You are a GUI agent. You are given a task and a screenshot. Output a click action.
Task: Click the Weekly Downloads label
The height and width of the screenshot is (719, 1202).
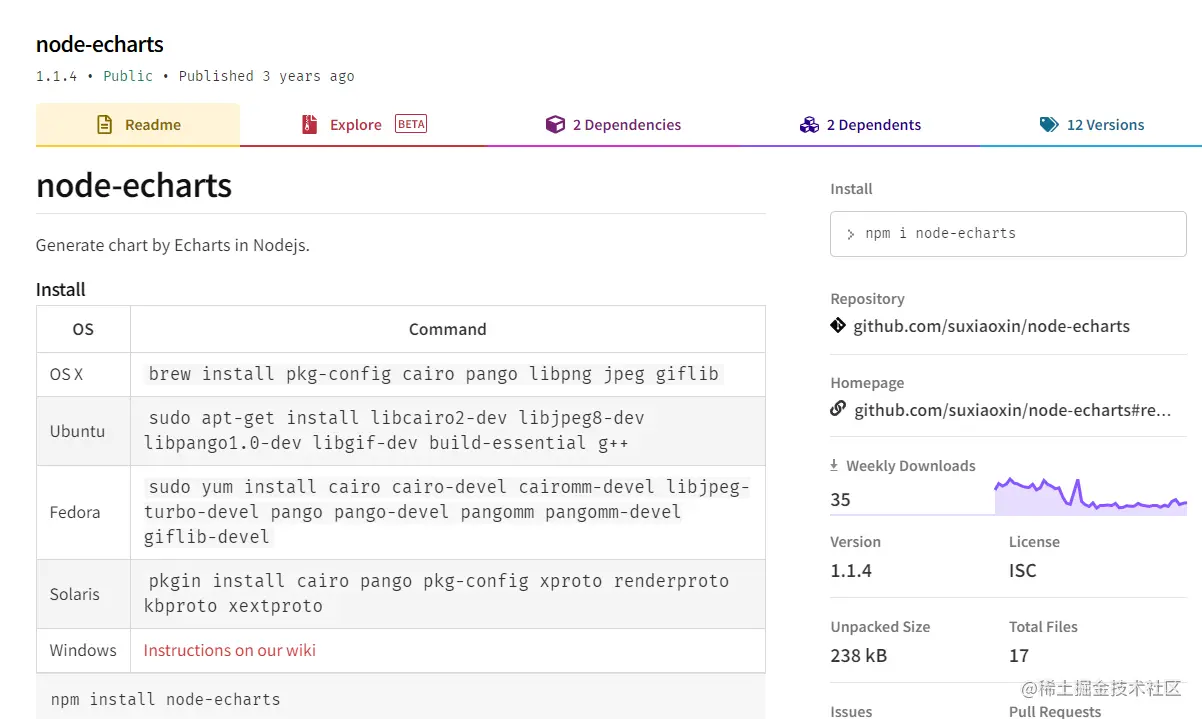[911, 465]
